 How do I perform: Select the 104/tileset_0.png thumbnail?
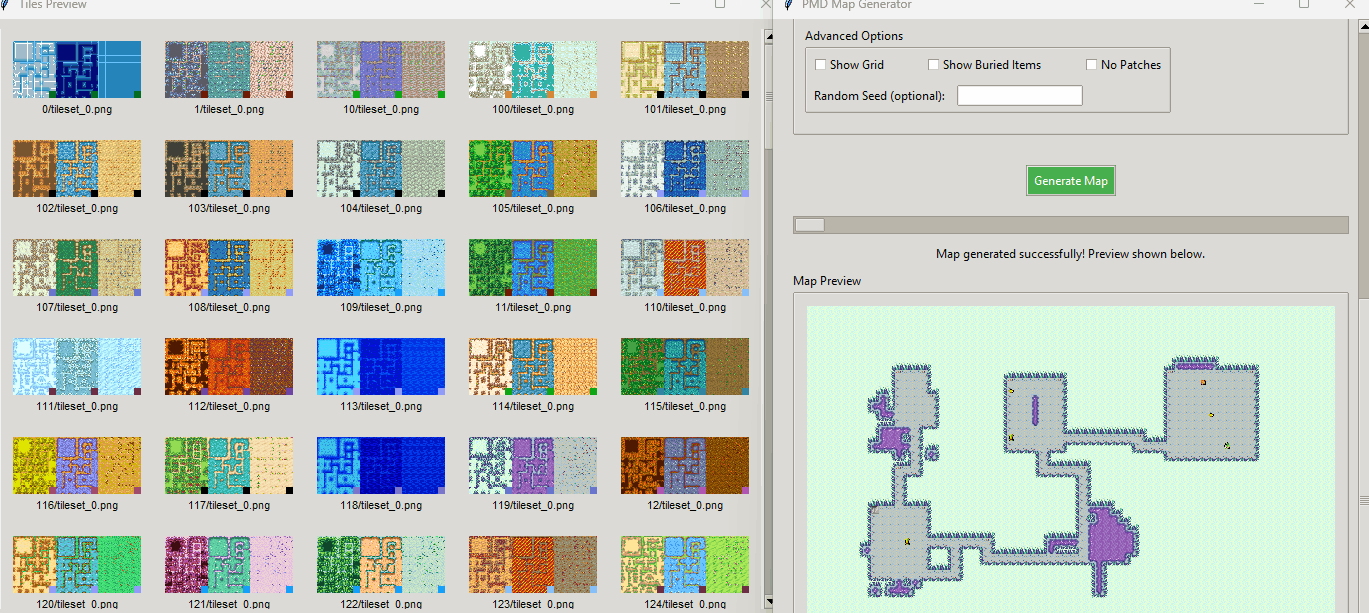pyautogui.click(x=381, y=168)
